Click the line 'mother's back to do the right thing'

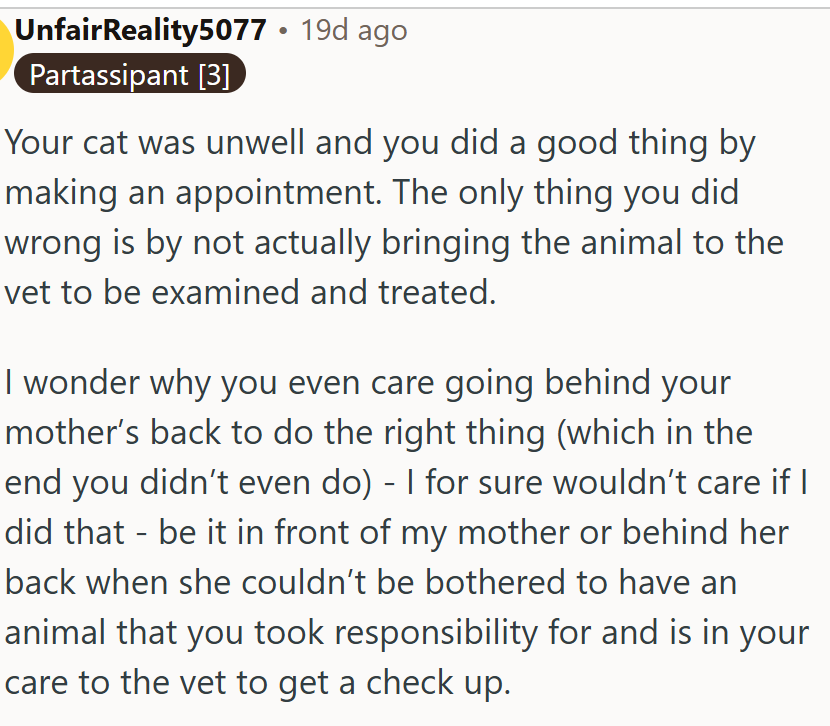(378, 433)
